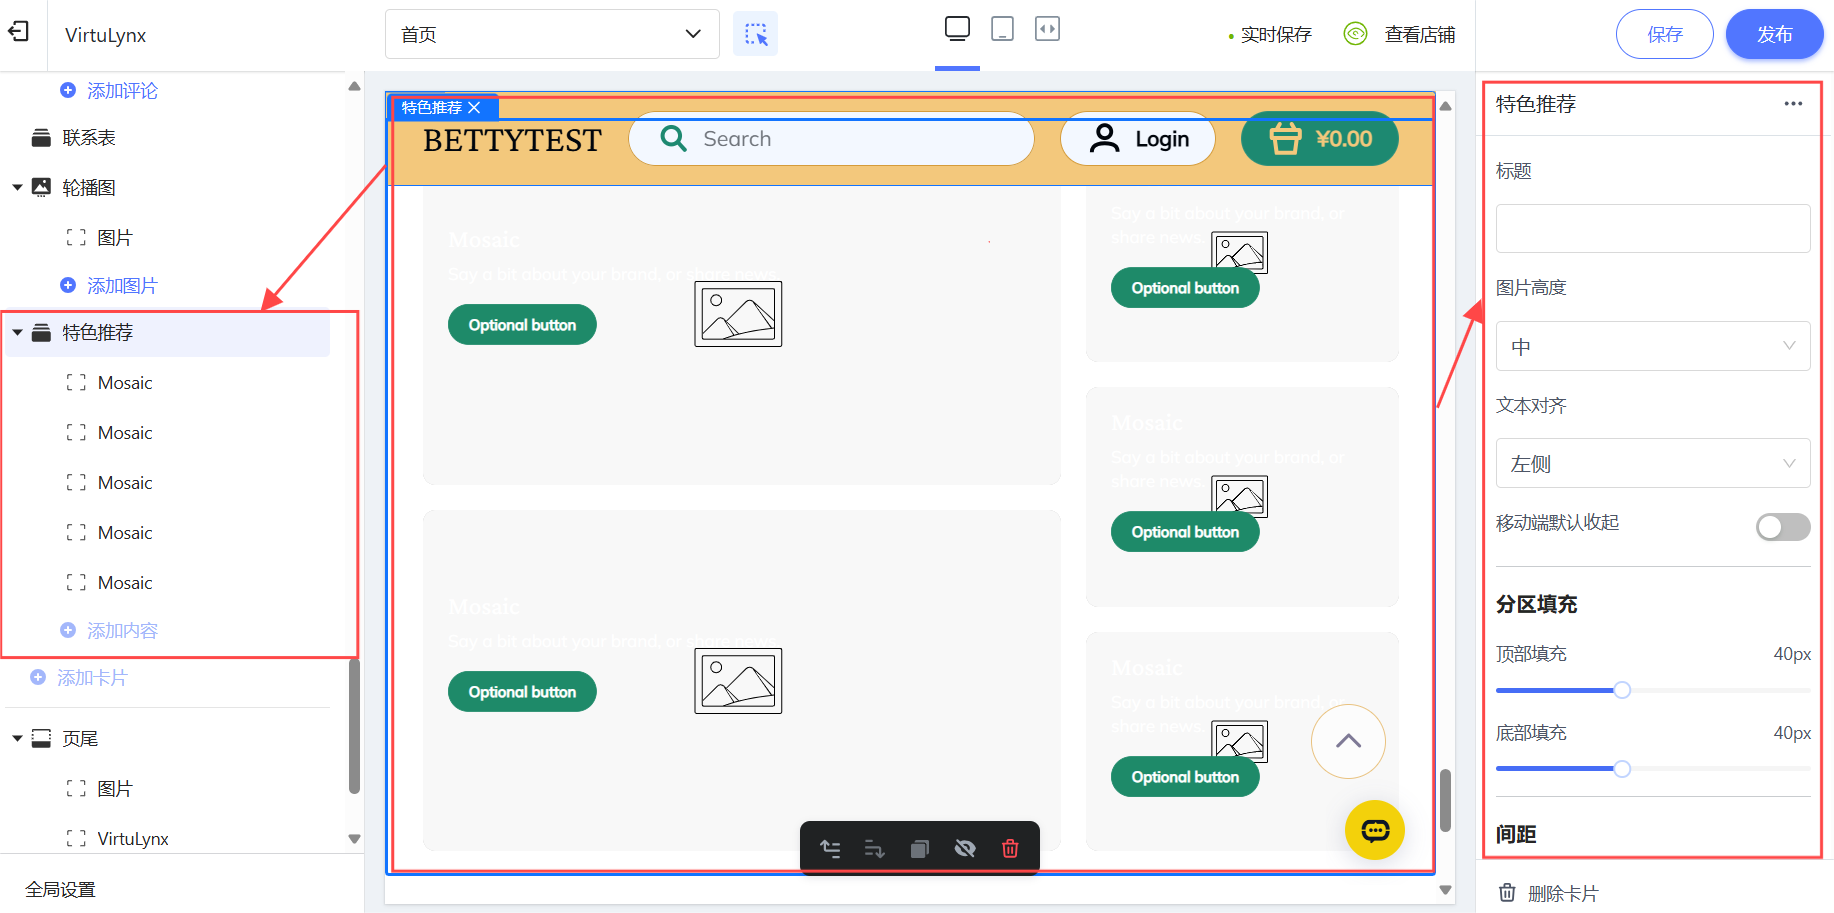Select VirtuLynx item under 页尾
This screenshot has width=1834, height=913.
[x=133, y=839]
